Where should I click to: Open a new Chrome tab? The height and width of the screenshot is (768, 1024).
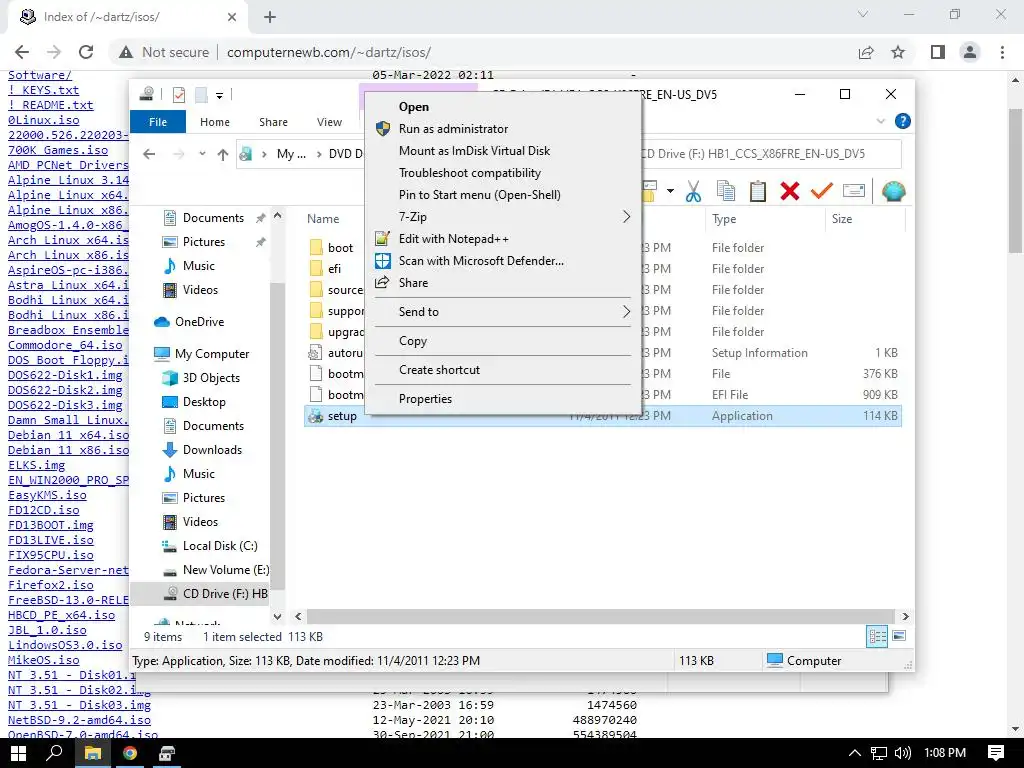pyautogui.click(x=270, y=17)
